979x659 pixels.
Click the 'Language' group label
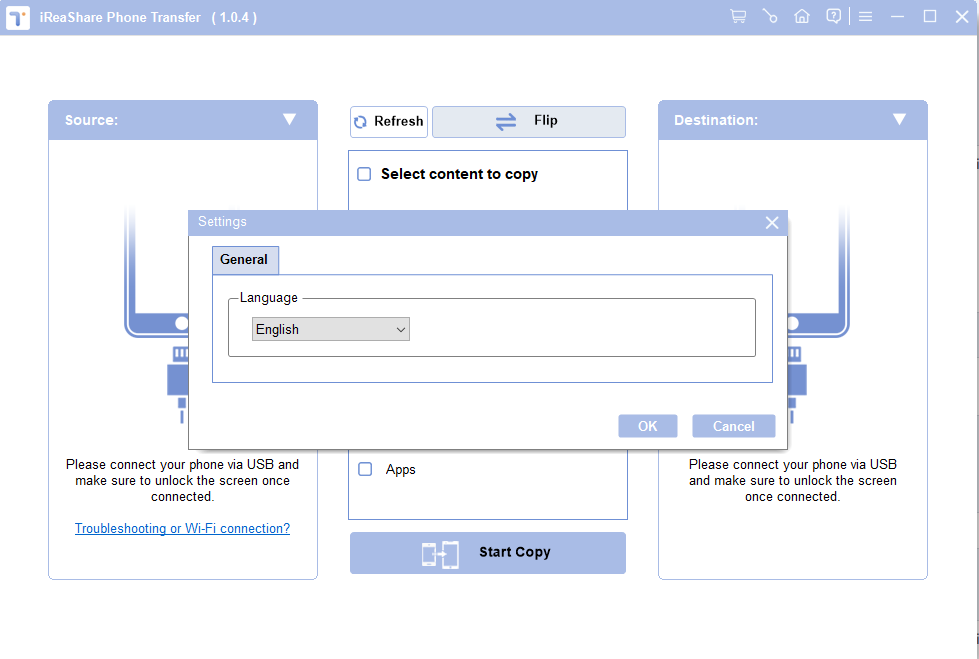[268, 298]
